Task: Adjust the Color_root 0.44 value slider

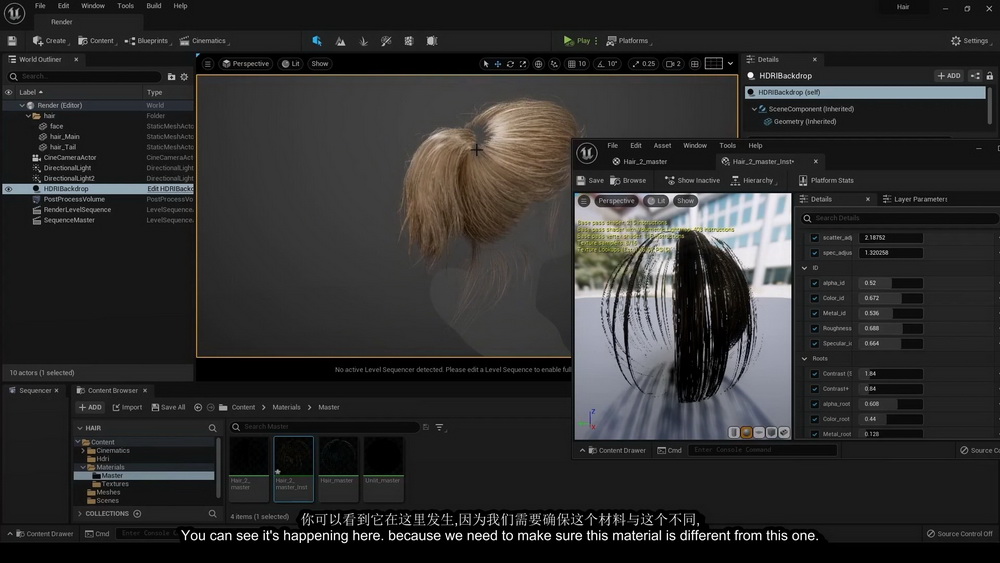Action: 891,420
